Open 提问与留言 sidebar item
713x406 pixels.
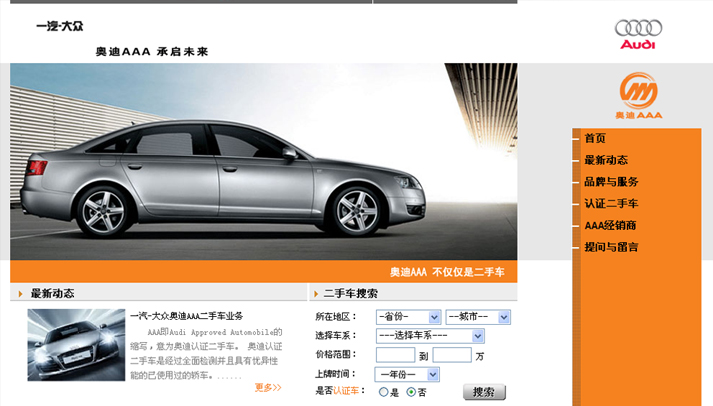[611, 247]
